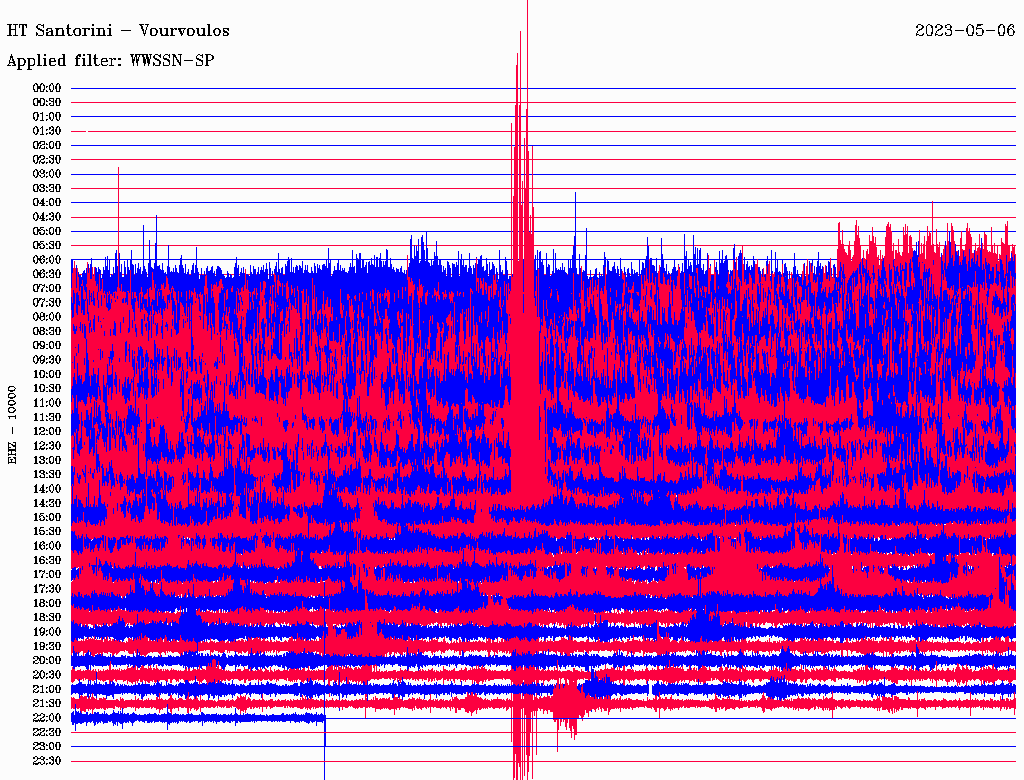Click the station title 'HT Santorini – Vourvoulos'

tap(118, 31)
